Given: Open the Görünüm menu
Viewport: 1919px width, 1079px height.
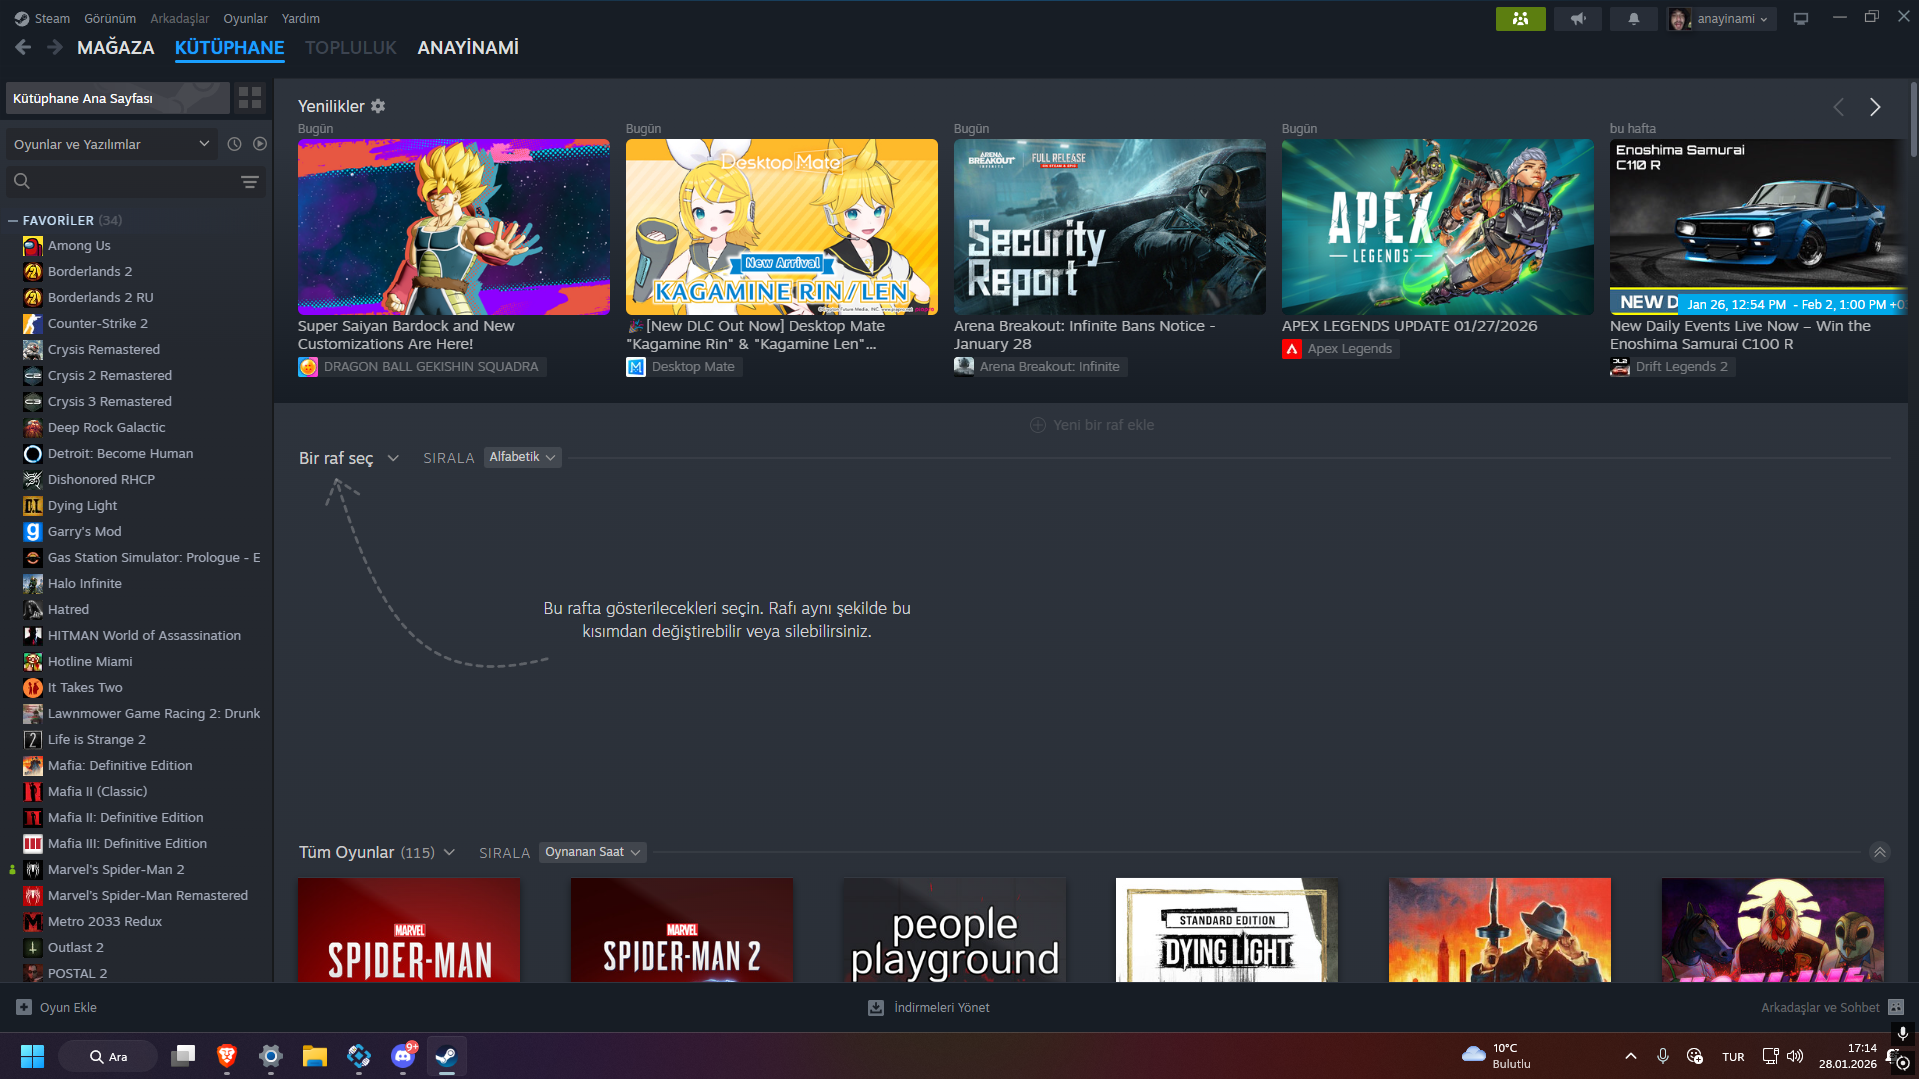Looking at the screenshot, I should click(x=110, y=18).
